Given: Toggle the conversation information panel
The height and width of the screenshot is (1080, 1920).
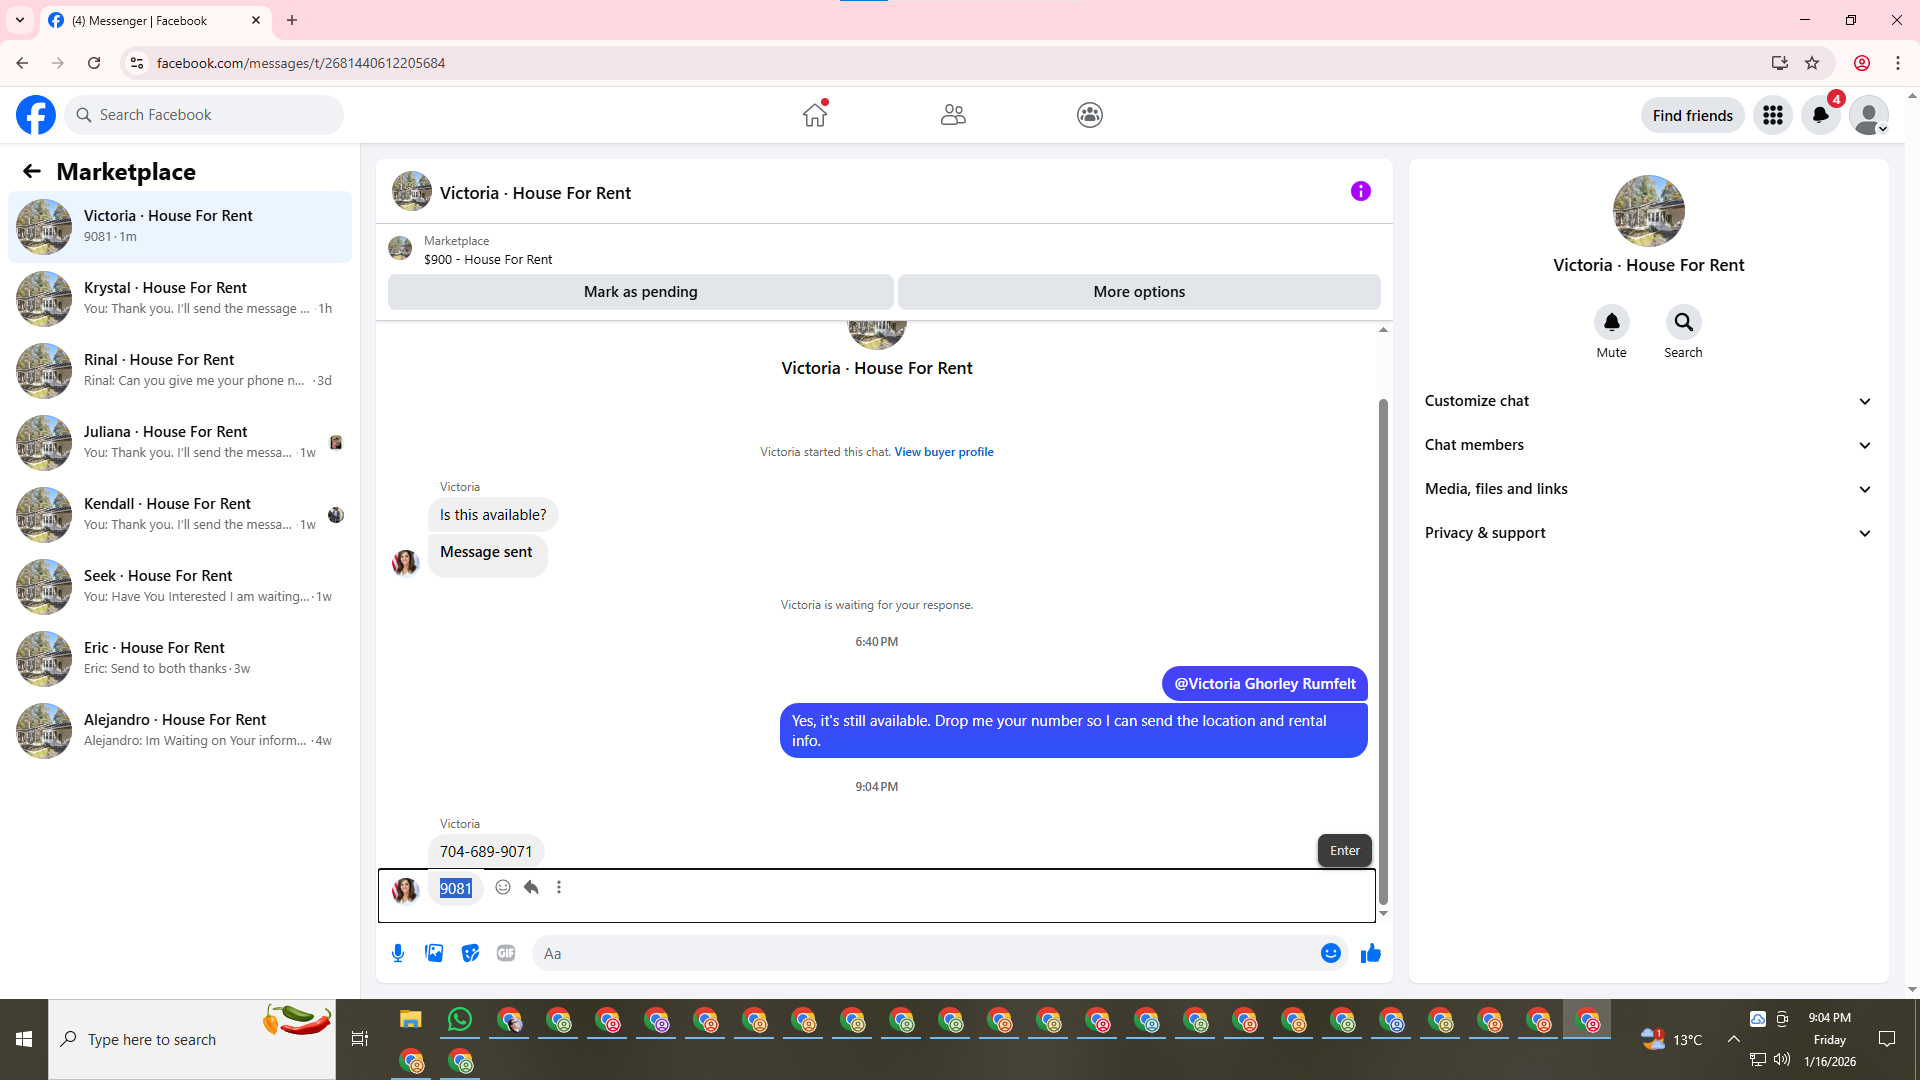Looking at the screenshot, I should pyautogui.click(x=1360, y=191).
